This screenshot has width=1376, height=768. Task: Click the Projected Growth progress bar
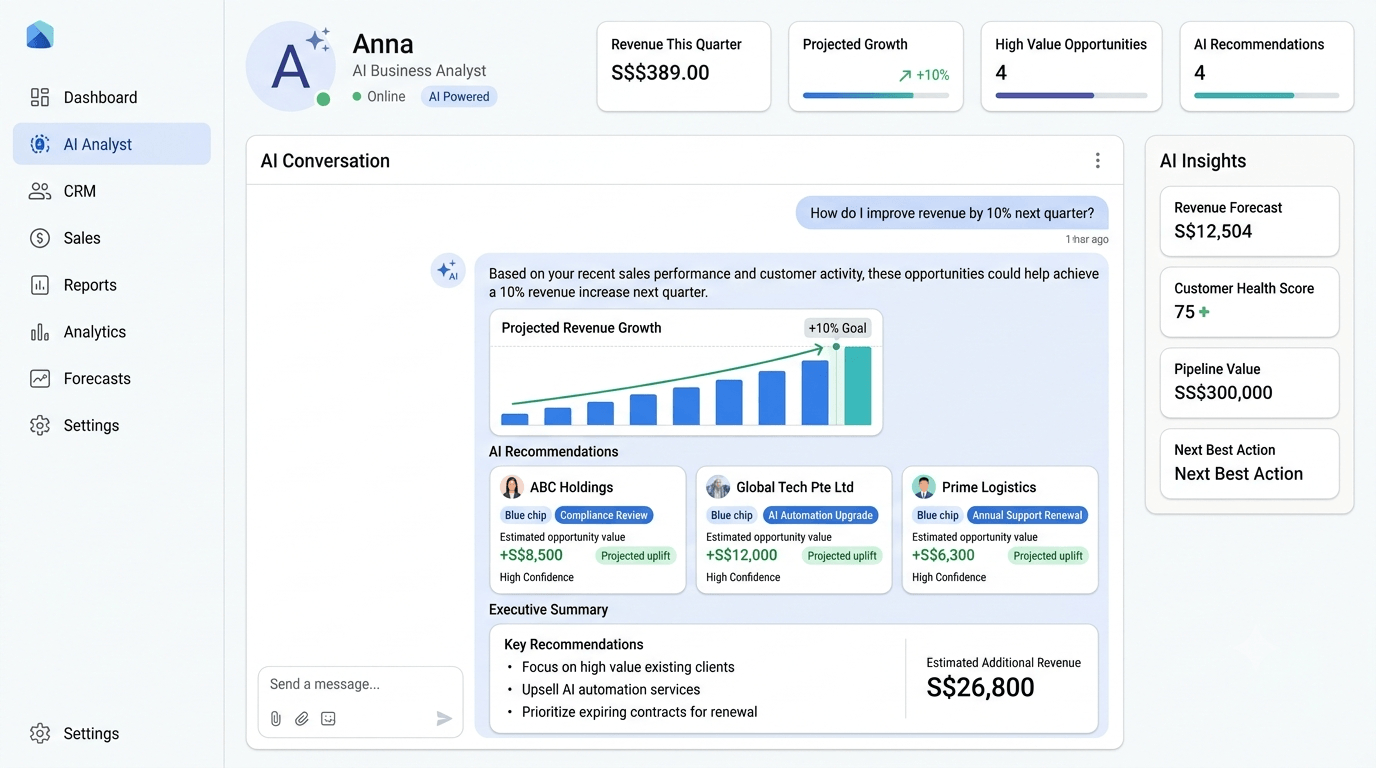pyautogui.click(x=876, y=96)
